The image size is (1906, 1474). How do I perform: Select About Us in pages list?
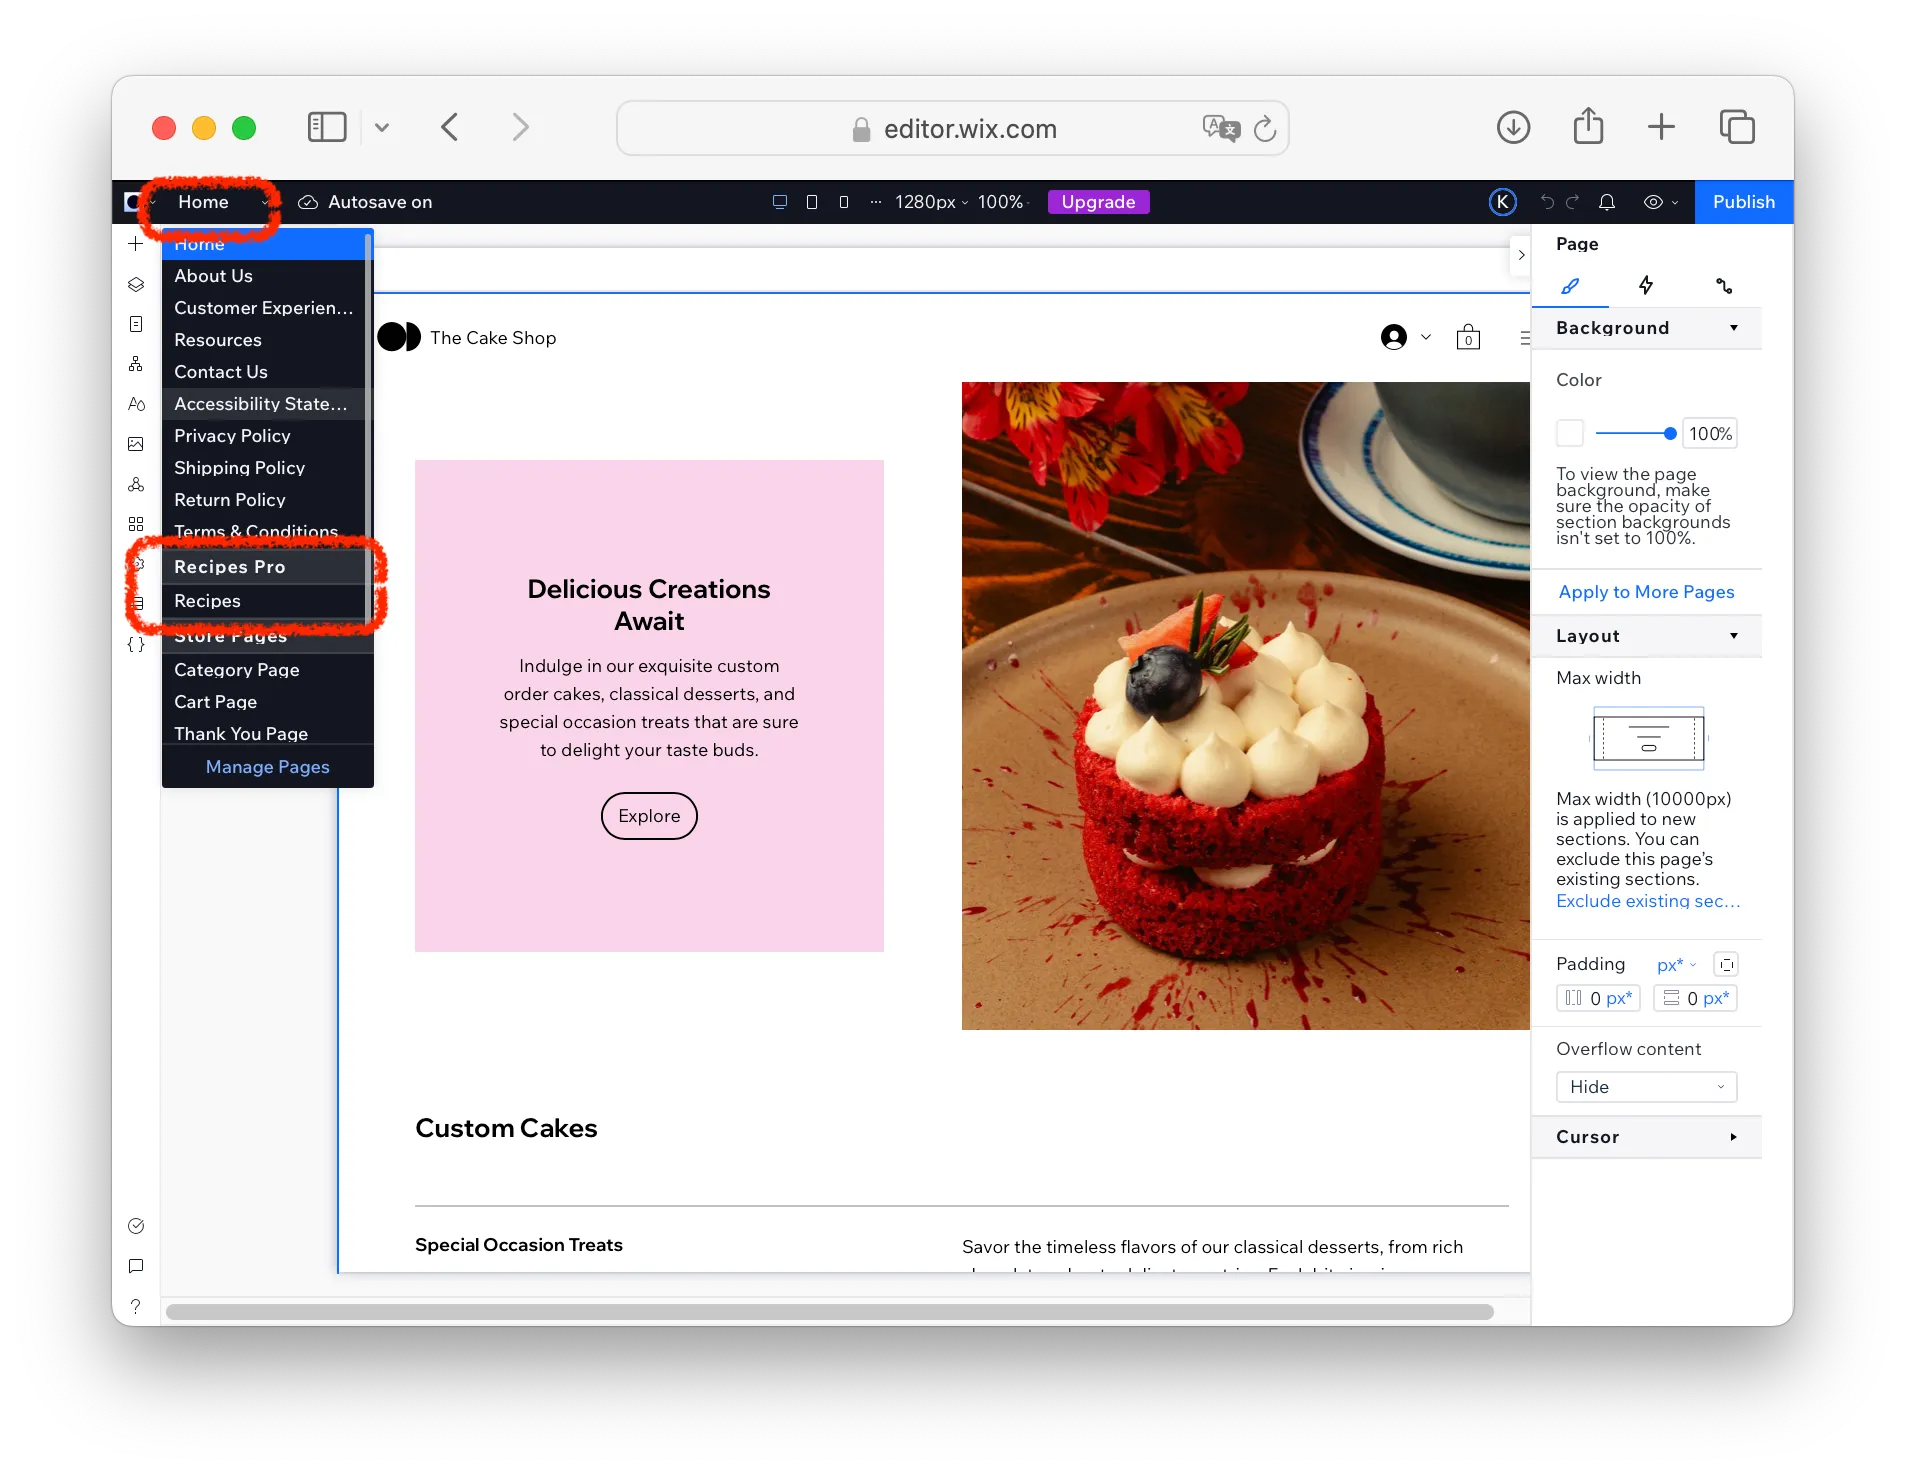coord(264,276)
